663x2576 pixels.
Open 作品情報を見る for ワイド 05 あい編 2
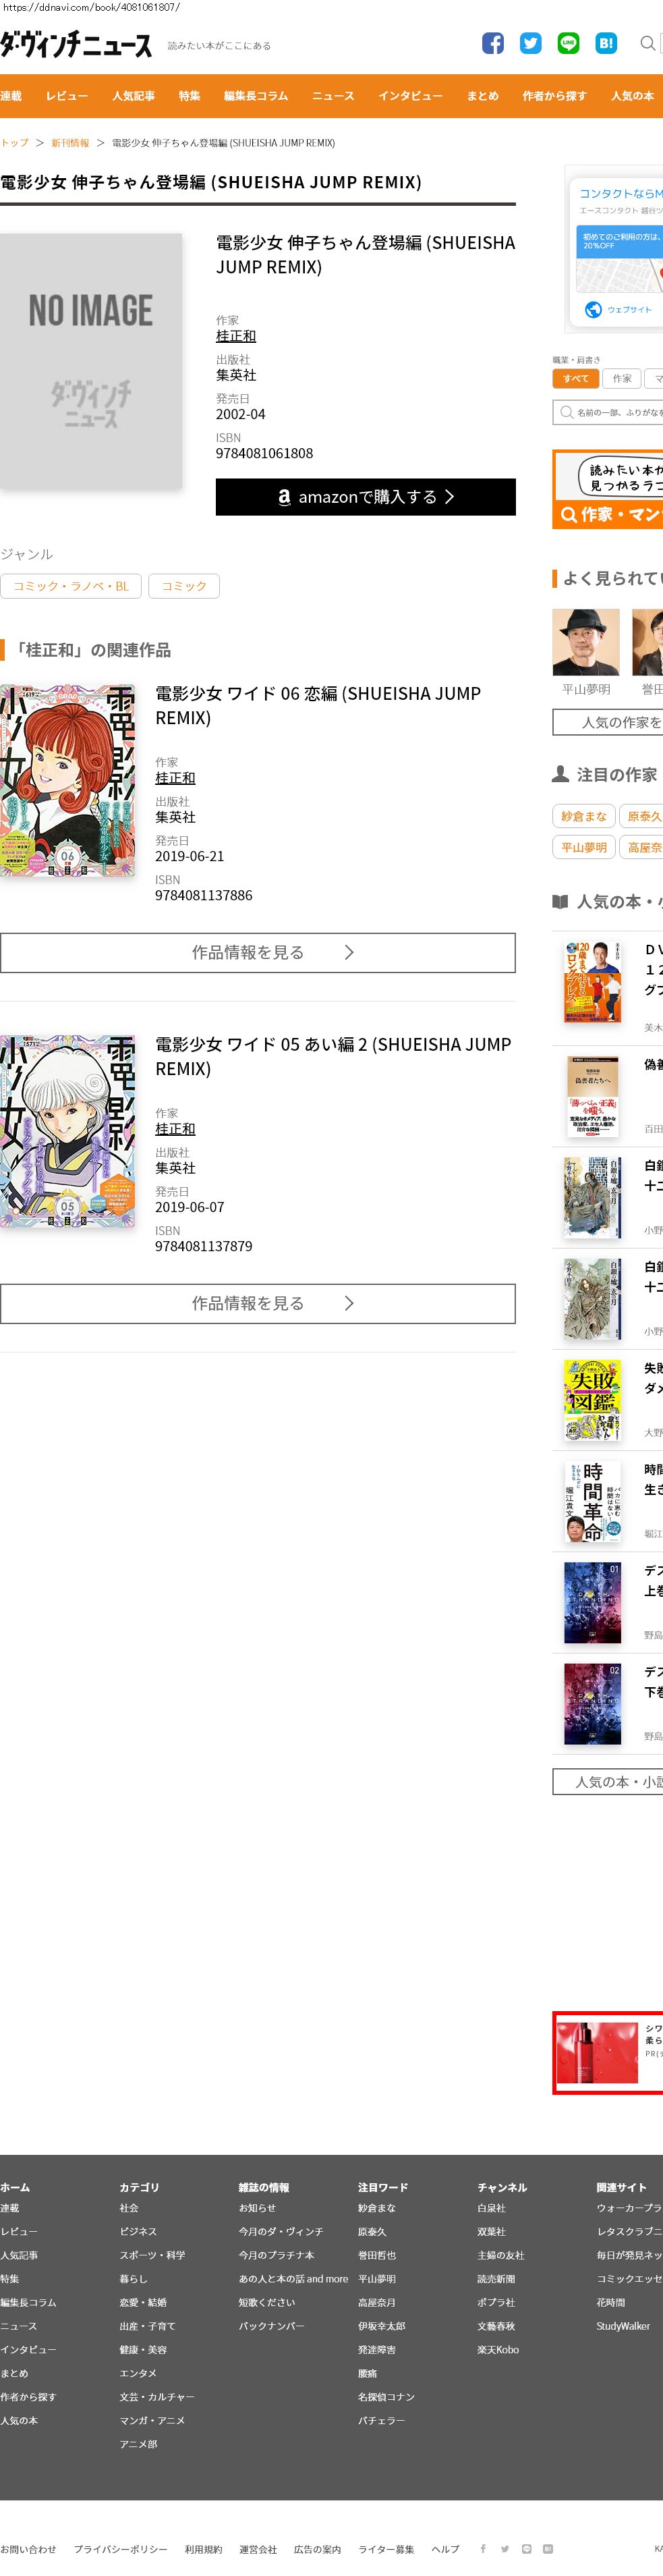coord(258,1304)
